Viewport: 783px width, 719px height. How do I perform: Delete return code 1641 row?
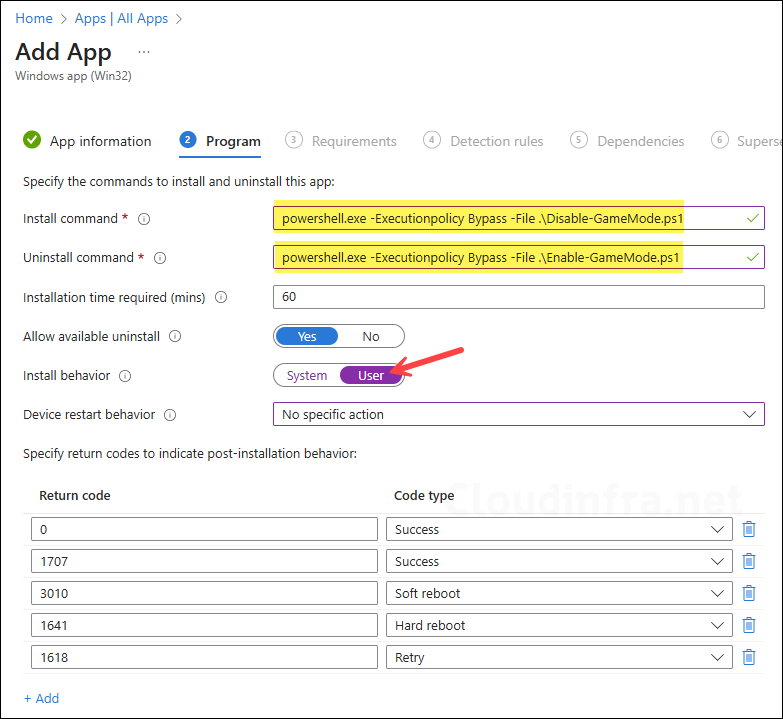pos(749,625)
